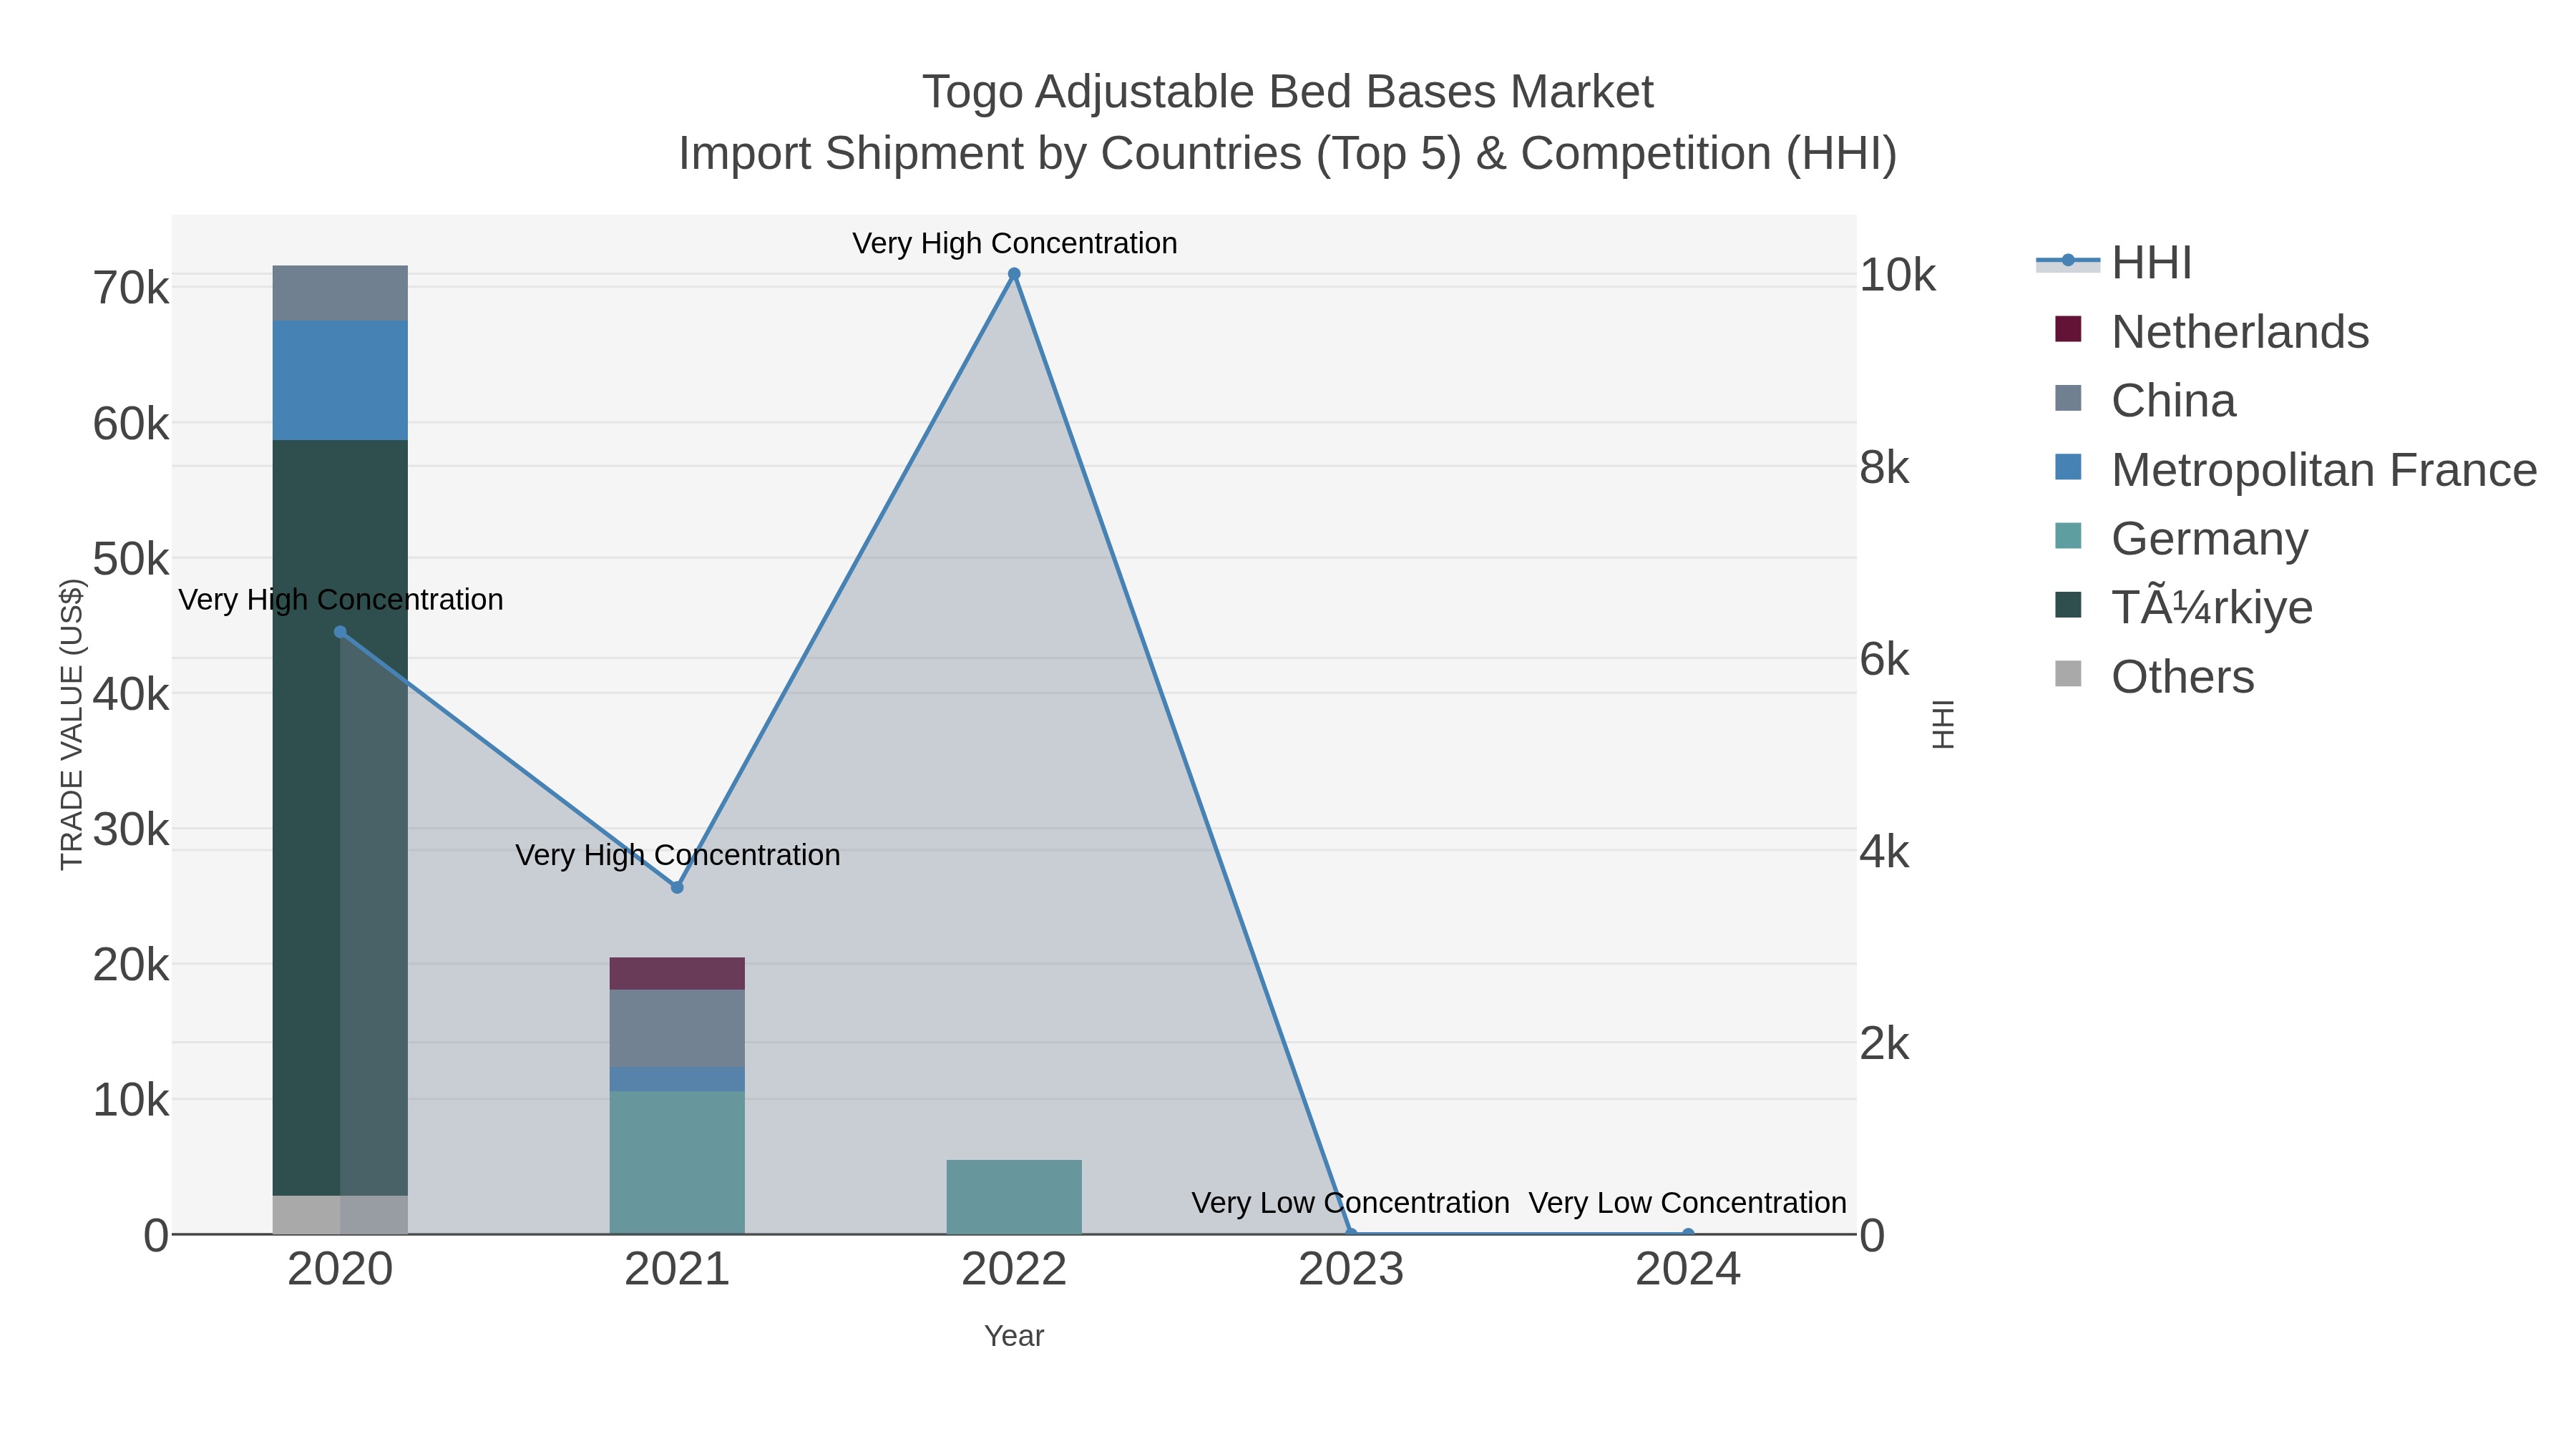Click the 50k left axis tick
The width and height of the screenshot is (2576, 1449).
coord(131,559)
